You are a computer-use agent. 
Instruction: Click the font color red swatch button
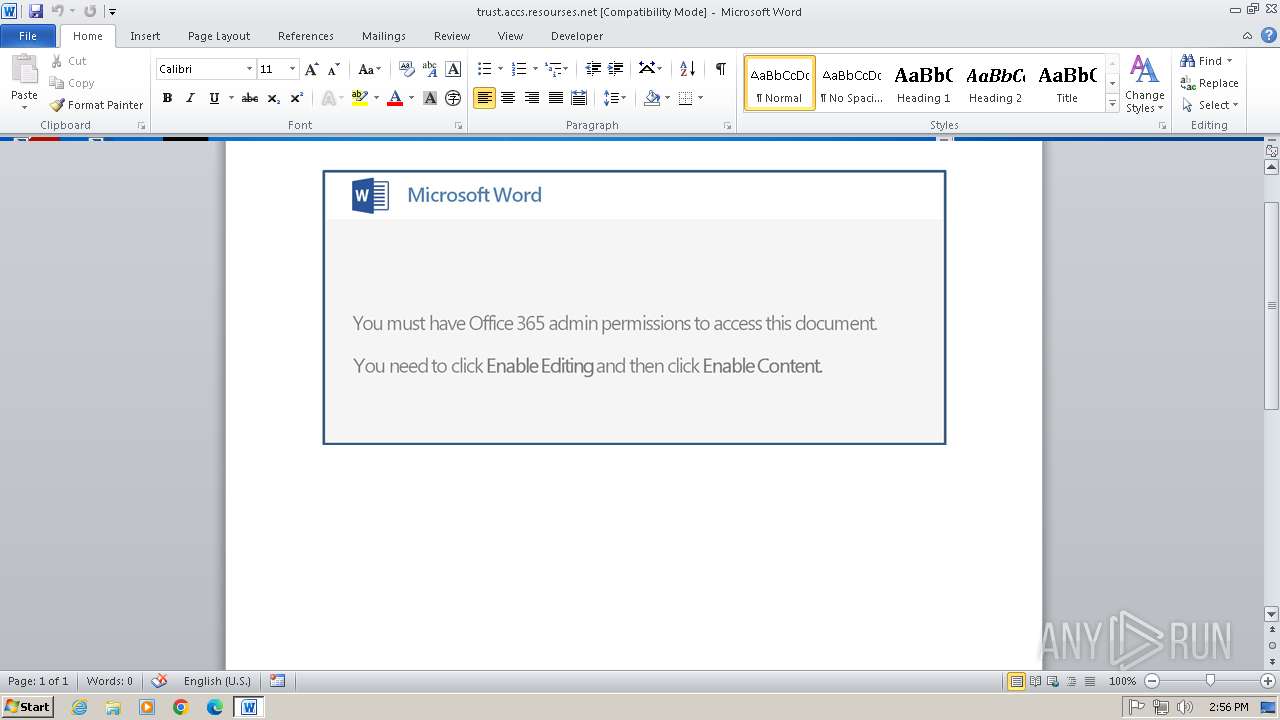pos(395,98)
